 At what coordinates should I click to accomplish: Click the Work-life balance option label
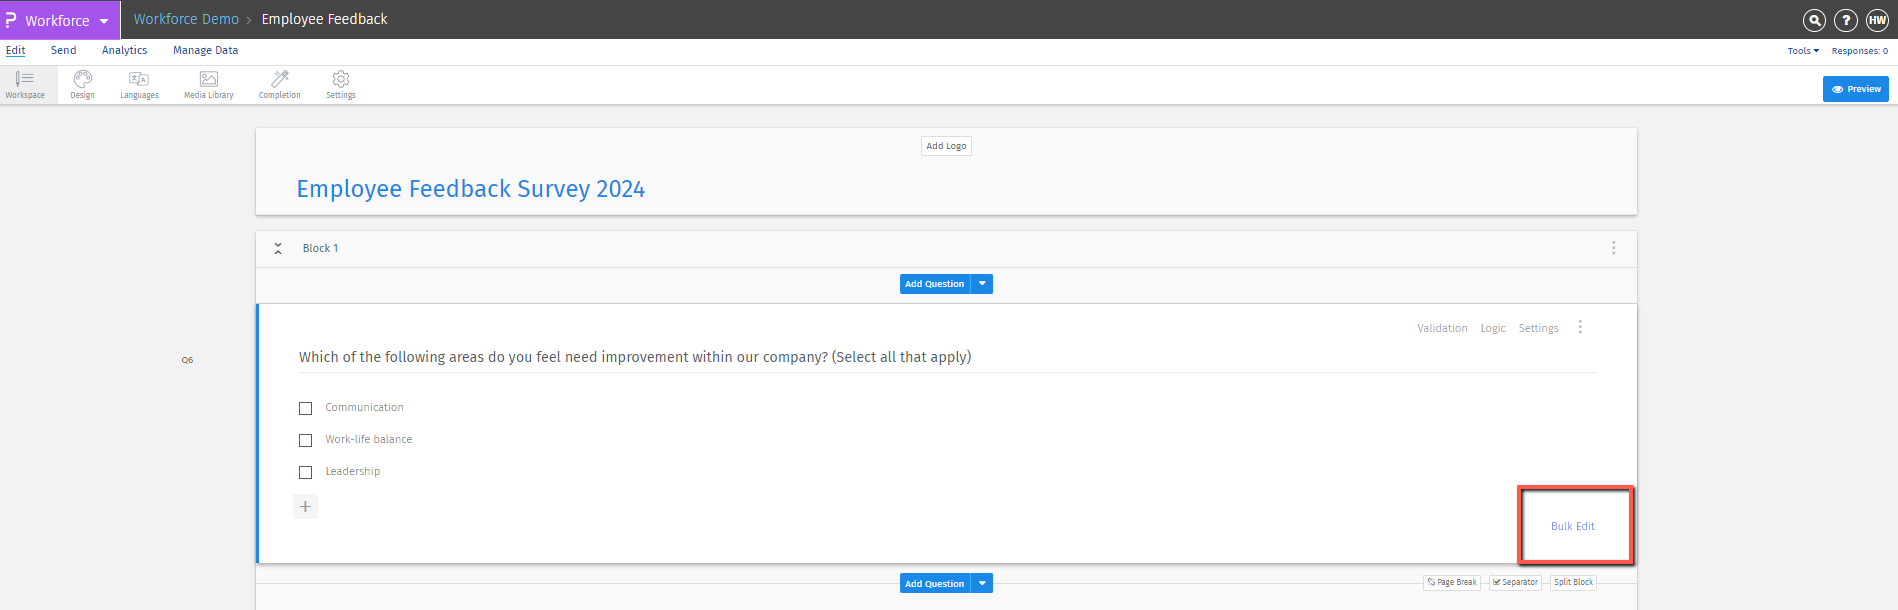point(368,439)
